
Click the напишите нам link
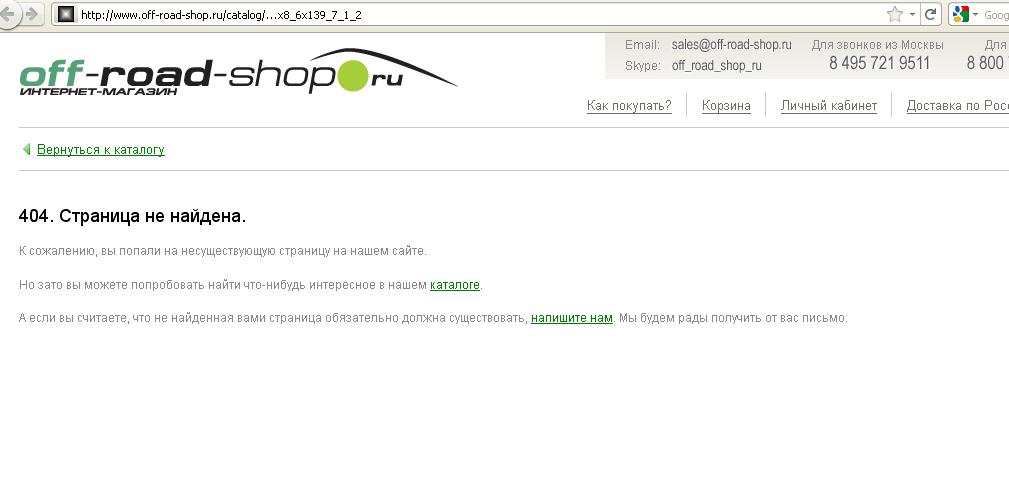pyautogui.click(x=571, y=318)
